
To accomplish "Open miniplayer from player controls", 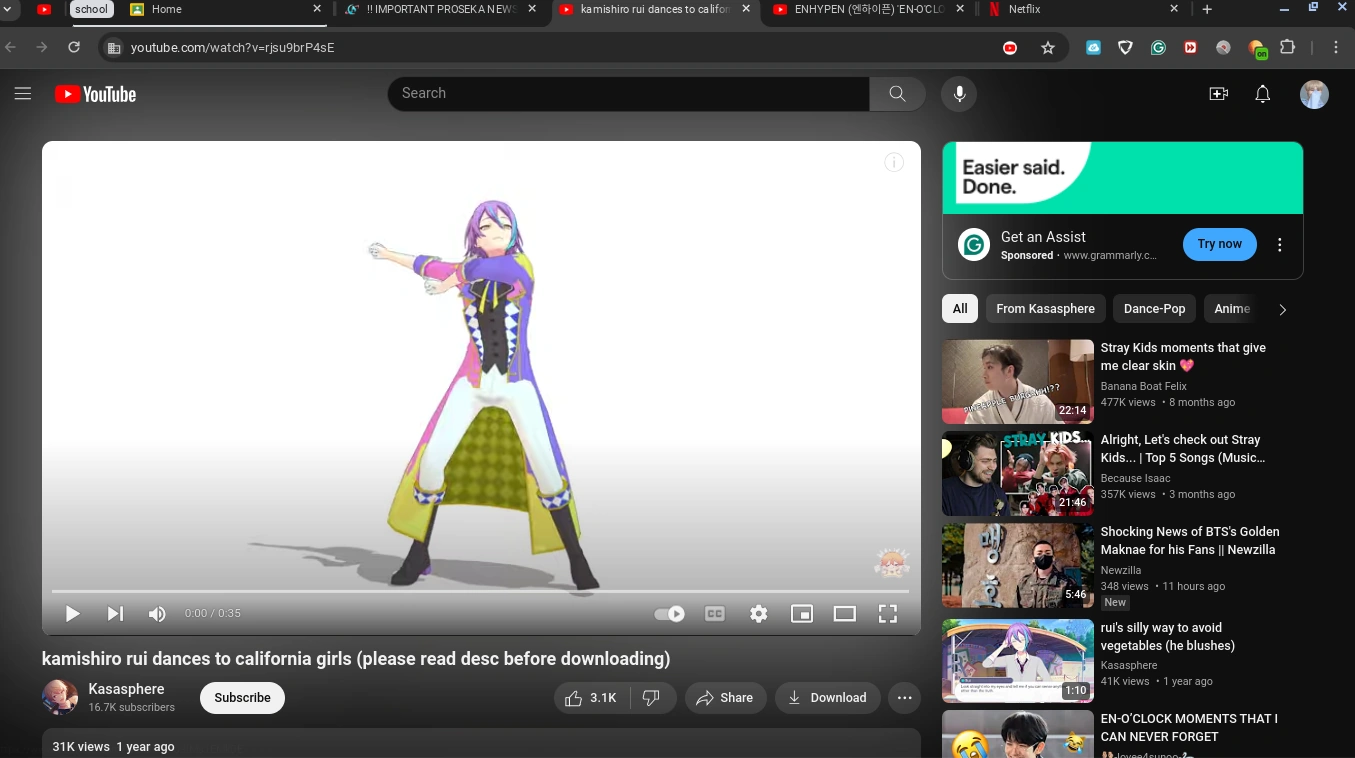I will pyautogui.click(x=802, y=614).
